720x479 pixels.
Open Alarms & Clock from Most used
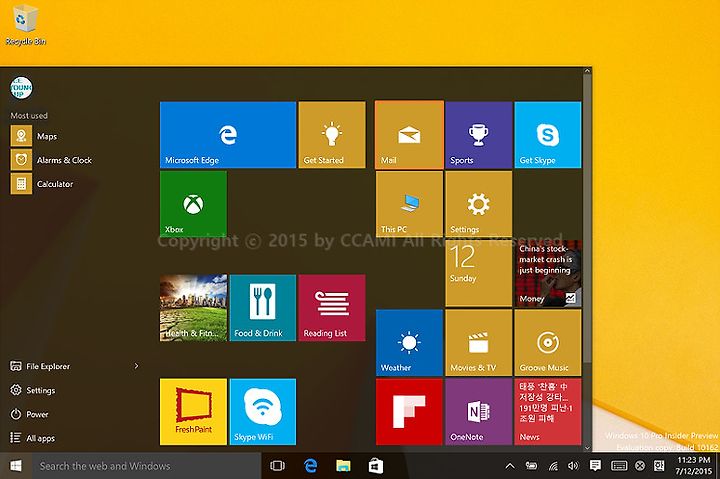point(51,160)
